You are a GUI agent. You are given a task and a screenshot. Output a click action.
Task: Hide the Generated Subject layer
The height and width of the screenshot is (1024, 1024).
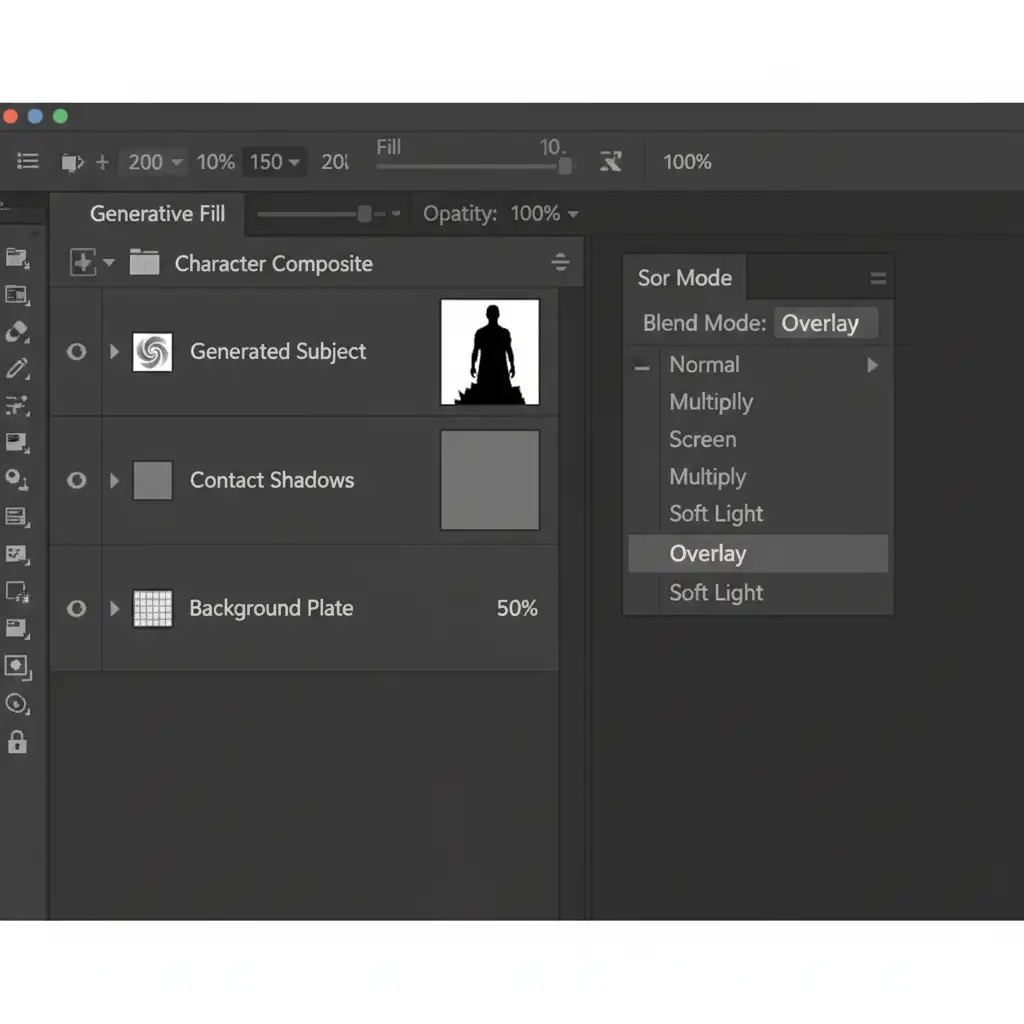[76, 352]
